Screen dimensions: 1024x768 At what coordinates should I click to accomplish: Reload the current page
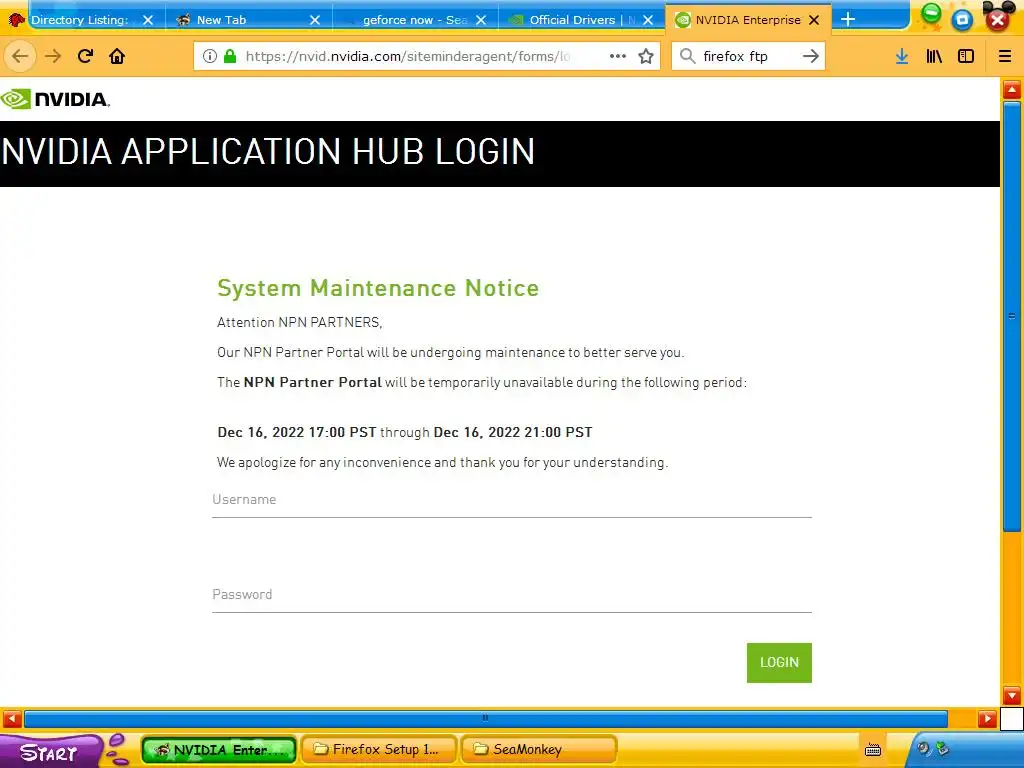point(85,56)
